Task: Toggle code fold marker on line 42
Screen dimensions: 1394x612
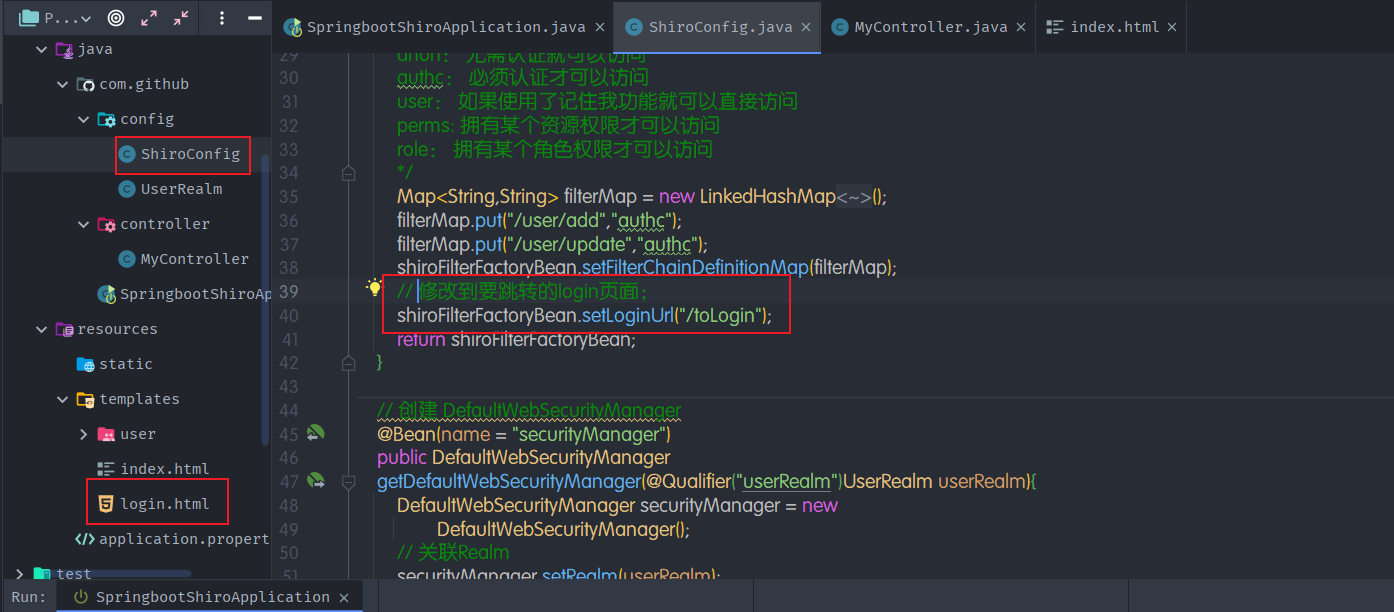Action: click(348, 362)
